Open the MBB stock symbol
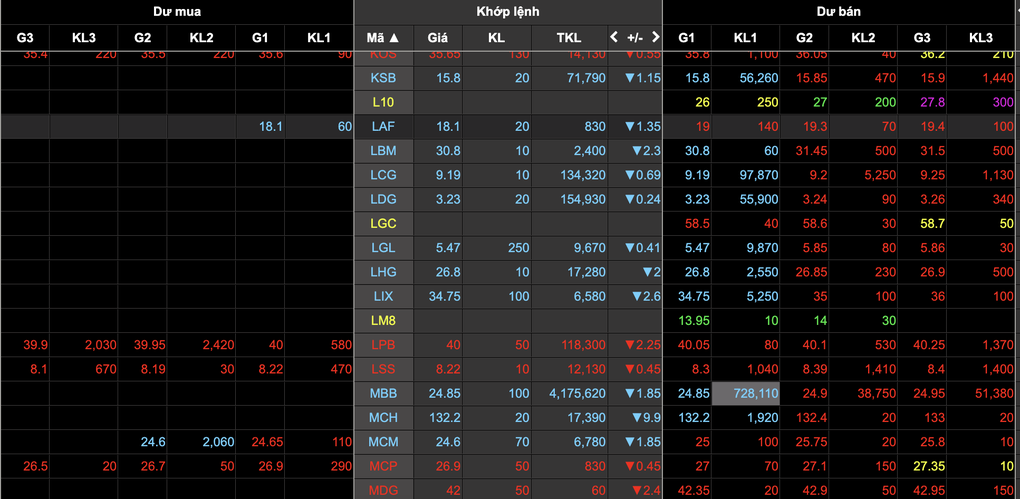This screenshot has height=499, width=1020. click(x=383, y=392)
